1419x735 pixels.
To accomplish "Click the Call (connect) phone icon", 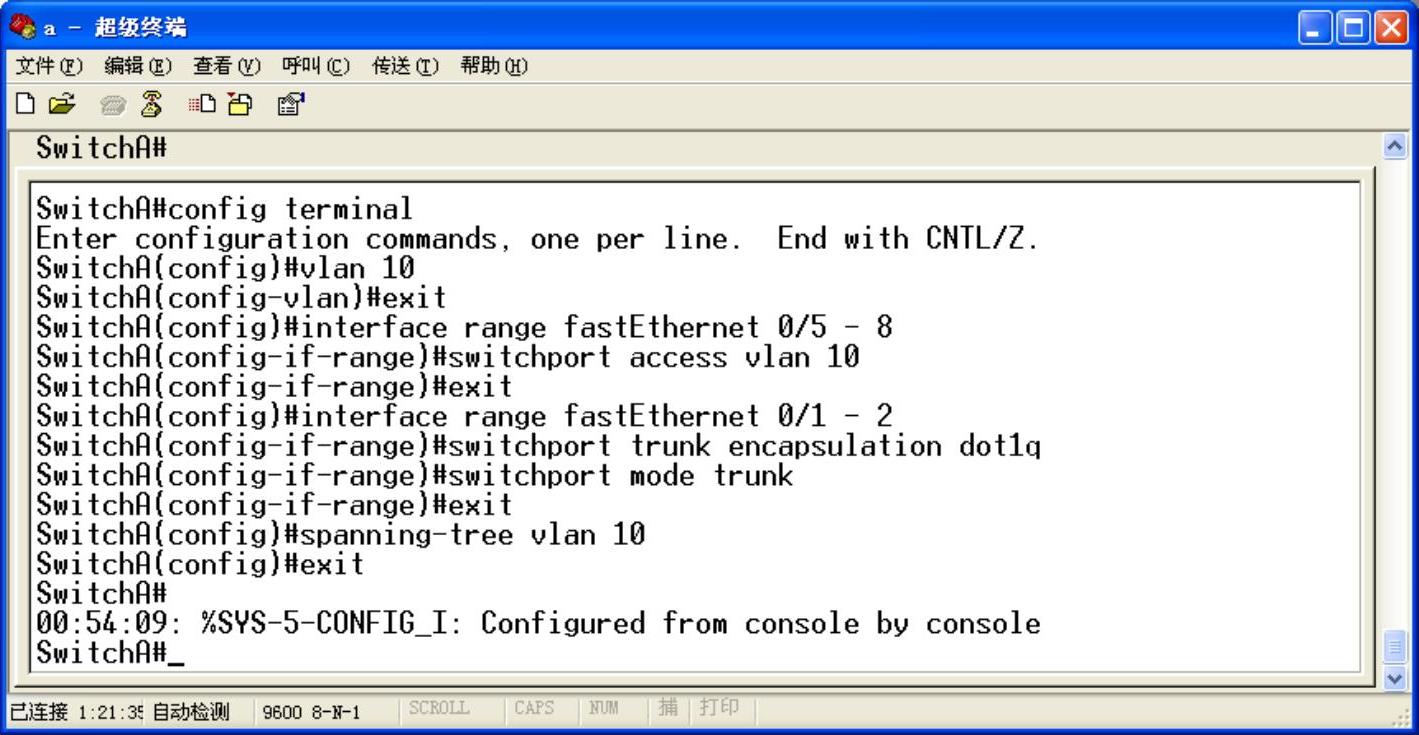I will [115, 104].
